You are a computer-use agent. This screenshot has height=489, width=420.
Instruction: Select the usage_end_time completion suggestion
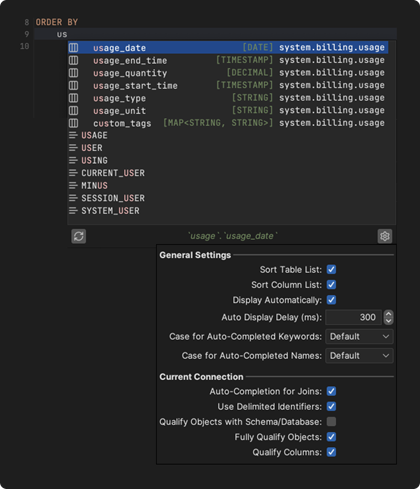coord(228,60)
